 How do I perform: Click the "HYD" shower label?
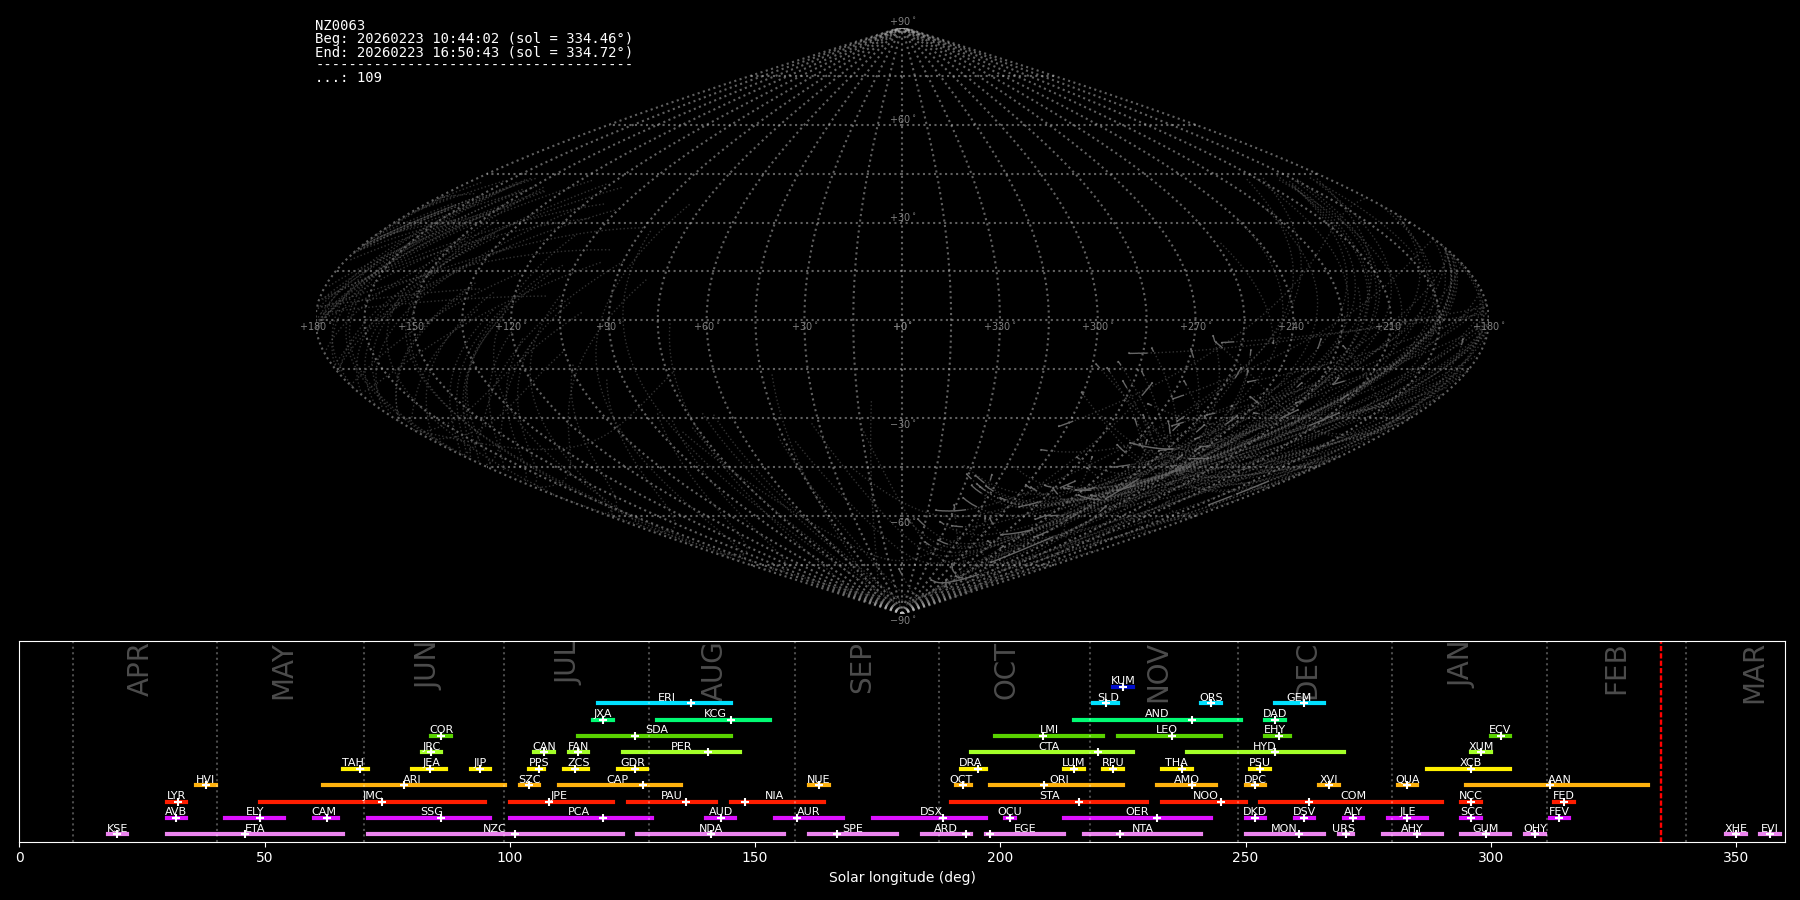1265,747
